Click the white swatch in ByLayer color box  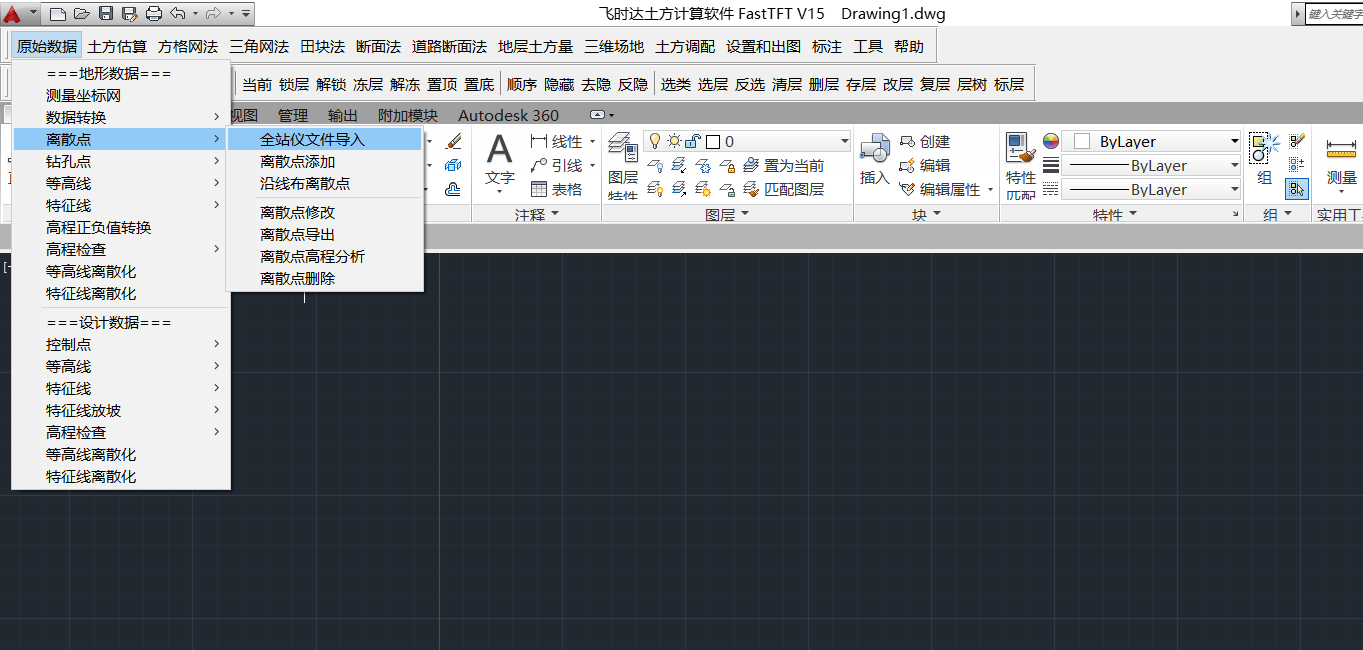click(1081, 142)
